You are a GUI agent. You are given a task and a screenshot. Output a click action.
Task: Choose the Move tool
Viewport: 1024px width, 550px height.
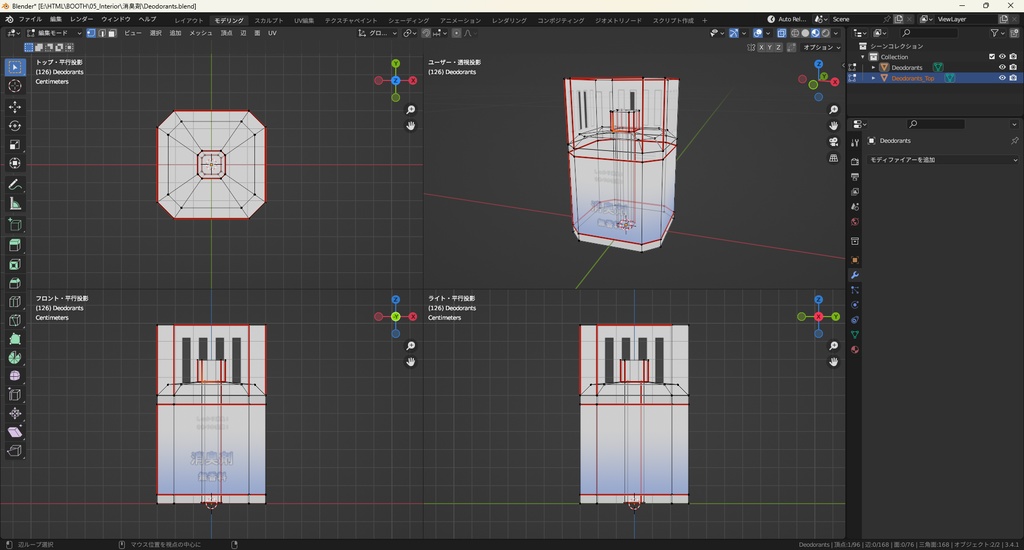(15, 106)
